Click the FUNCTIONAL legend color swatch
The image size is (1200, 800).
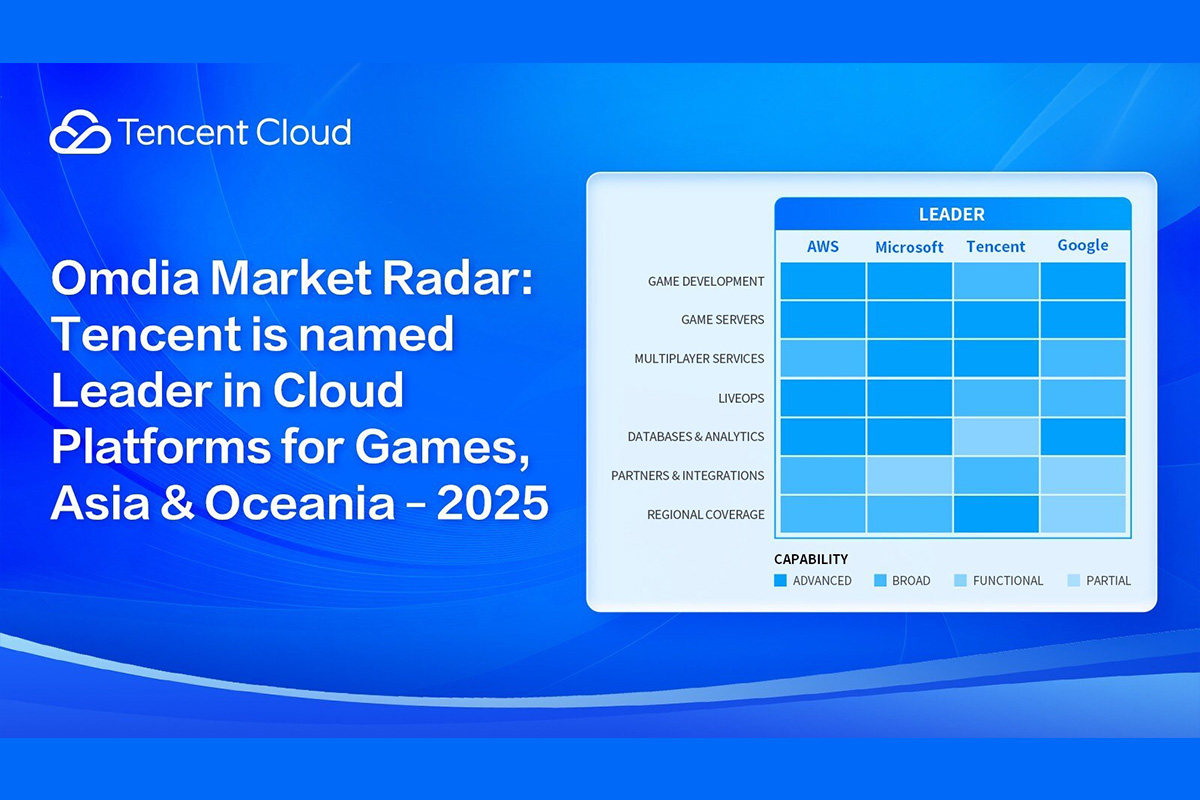[960, 580]
